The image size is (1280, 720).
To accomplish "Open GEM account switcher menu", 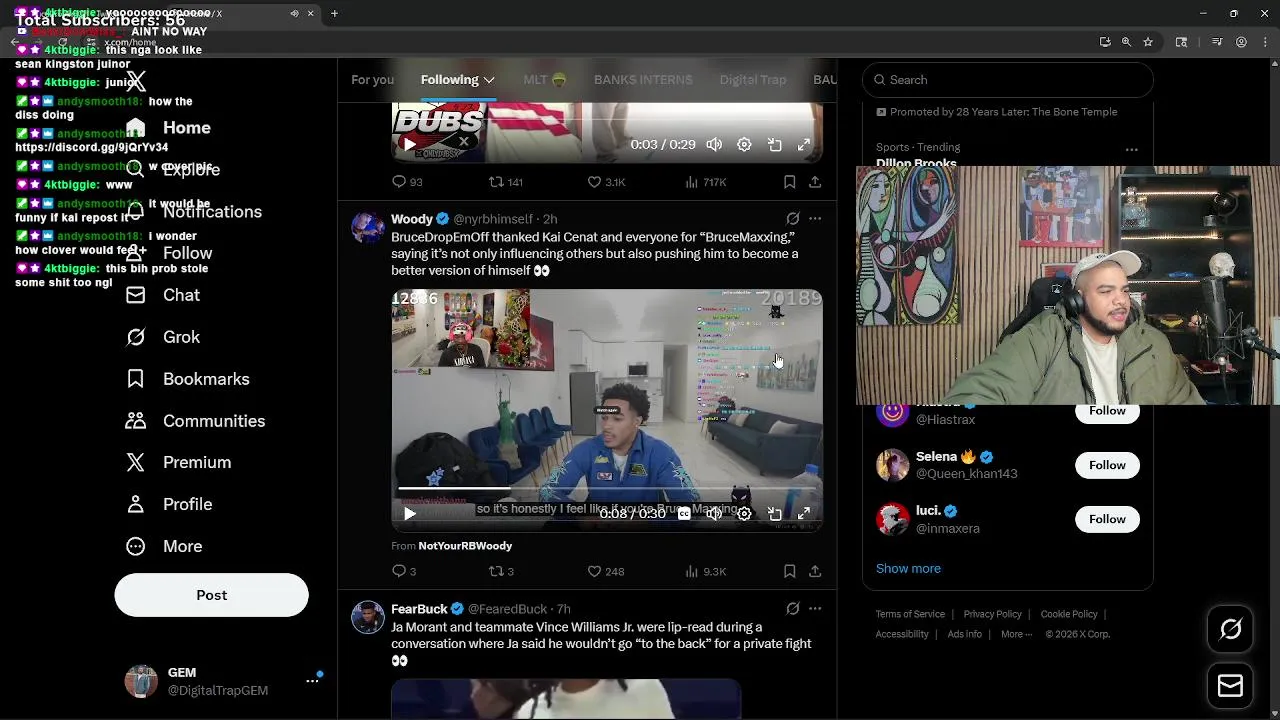I will click(x=312, y=680).
